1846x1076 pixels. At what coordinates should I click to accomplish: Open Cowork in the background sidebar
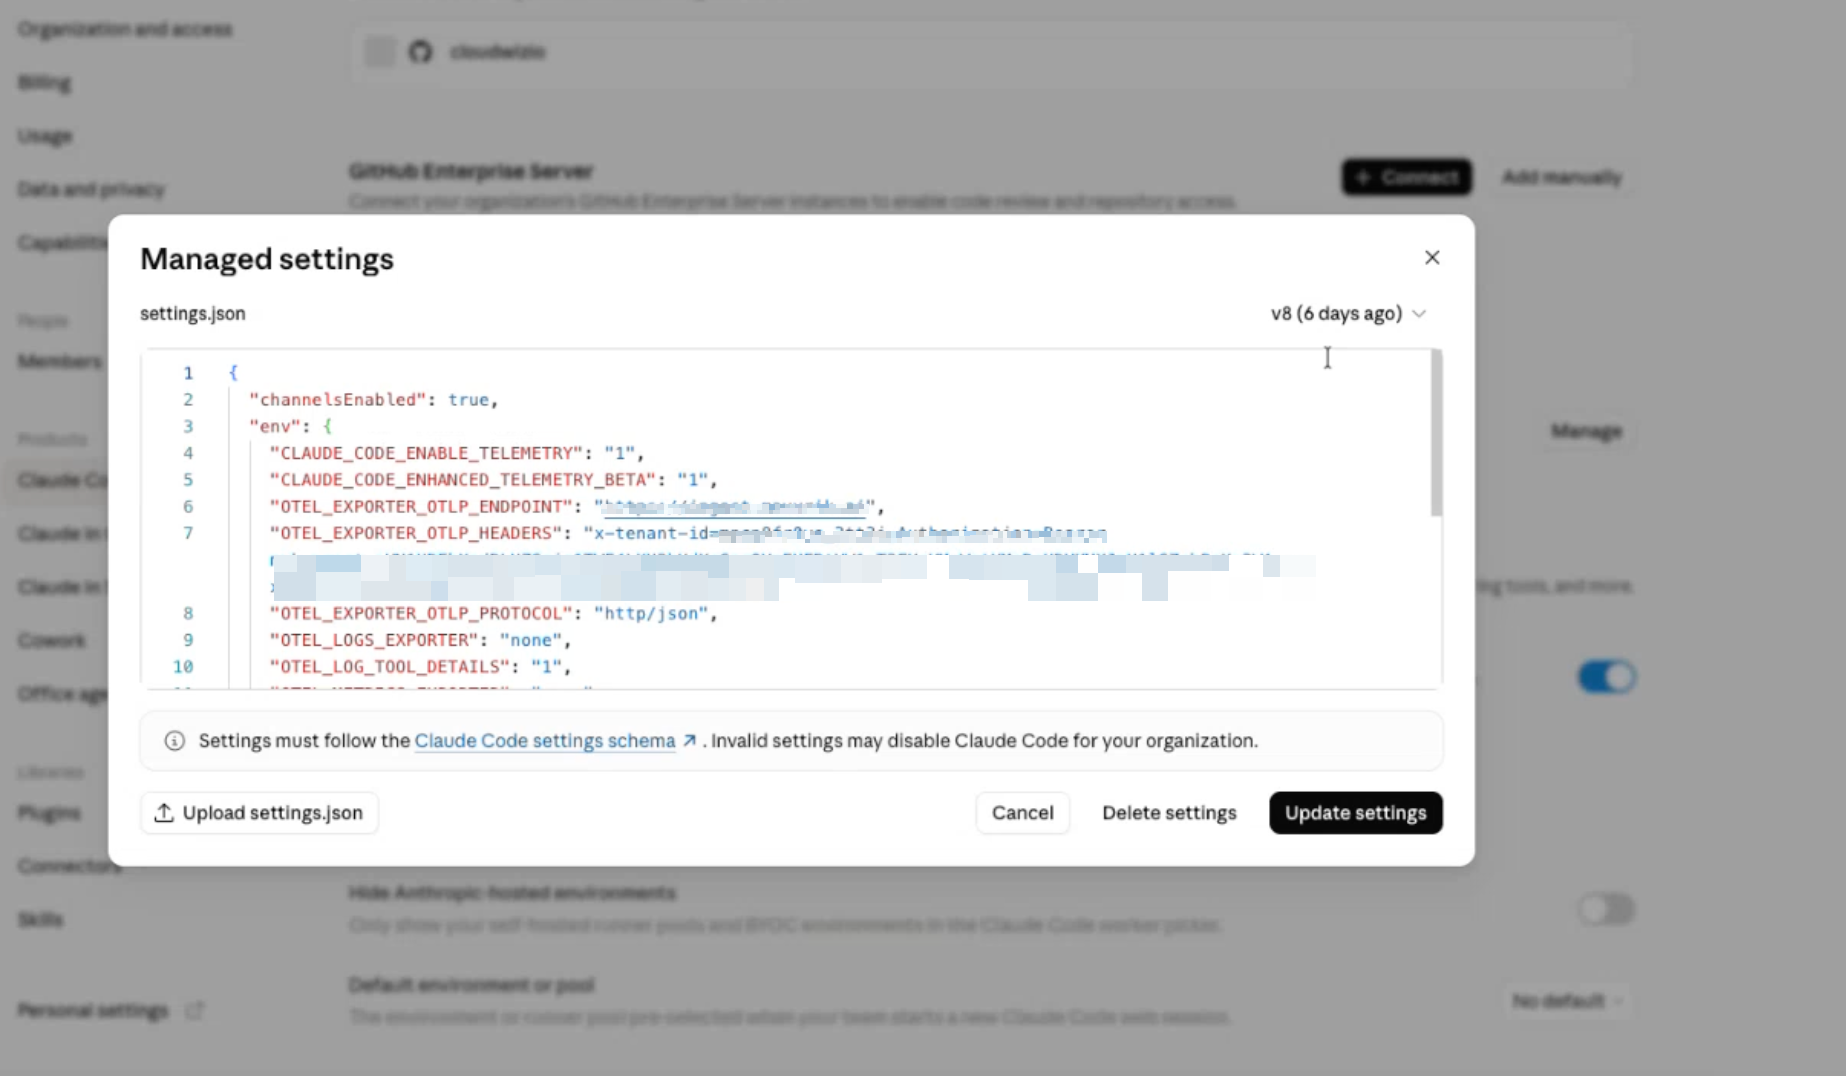click(52, 640)
